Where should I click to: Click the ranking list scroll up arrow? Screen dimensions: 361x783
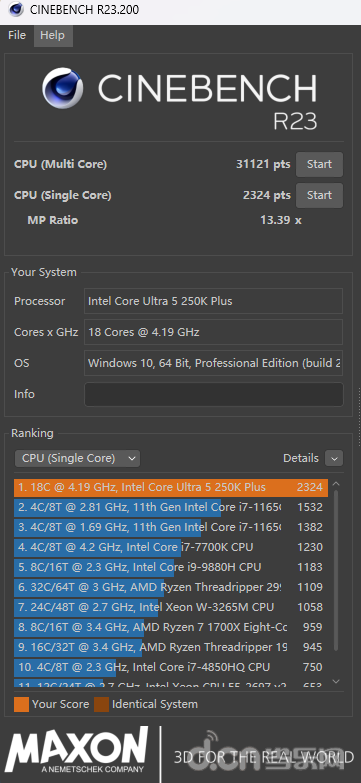point(336,484)
